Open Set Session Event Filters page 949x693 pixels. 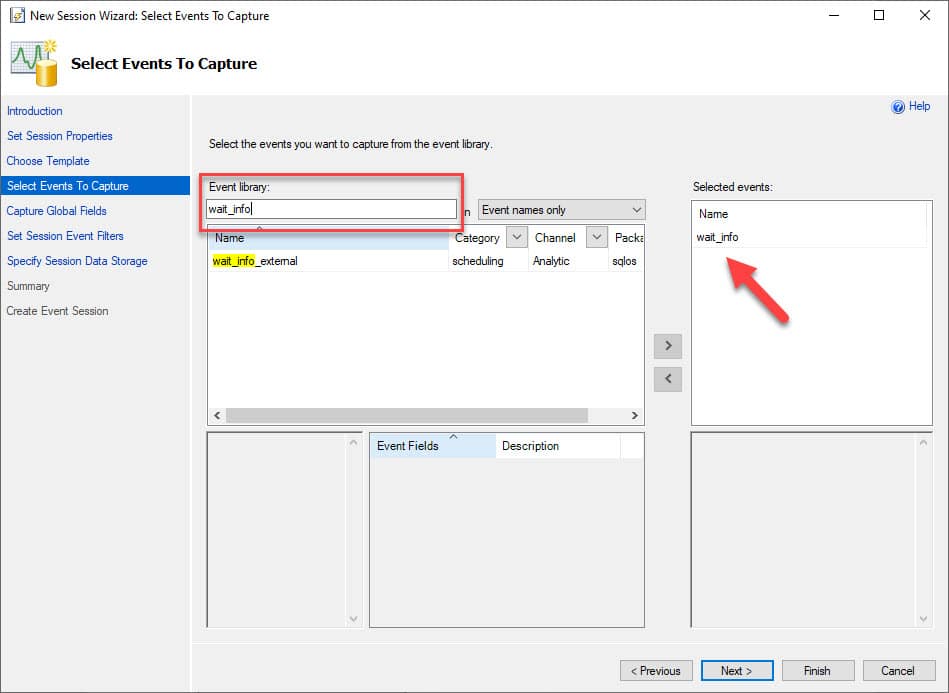click(65, 236)
